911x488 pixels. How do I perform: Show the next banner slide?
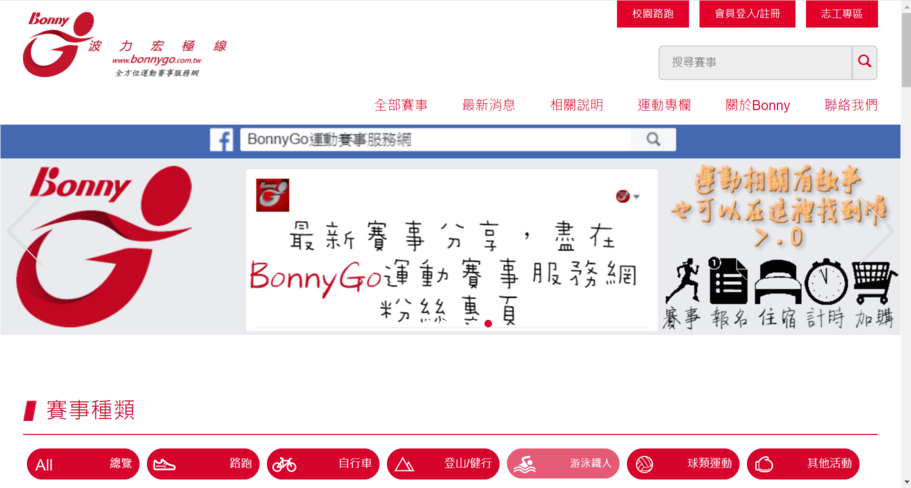point(876,231)
